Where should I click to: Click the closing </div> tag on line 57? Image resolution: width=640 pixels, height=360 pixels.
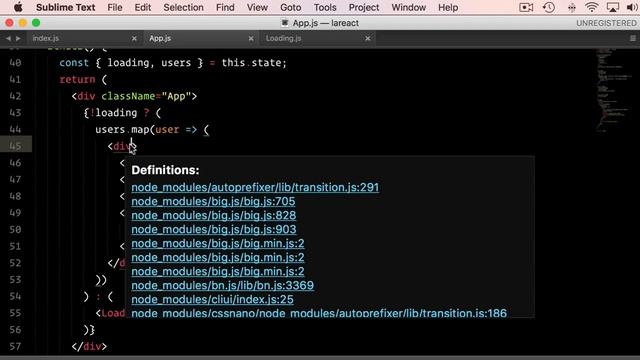point(89,346)
